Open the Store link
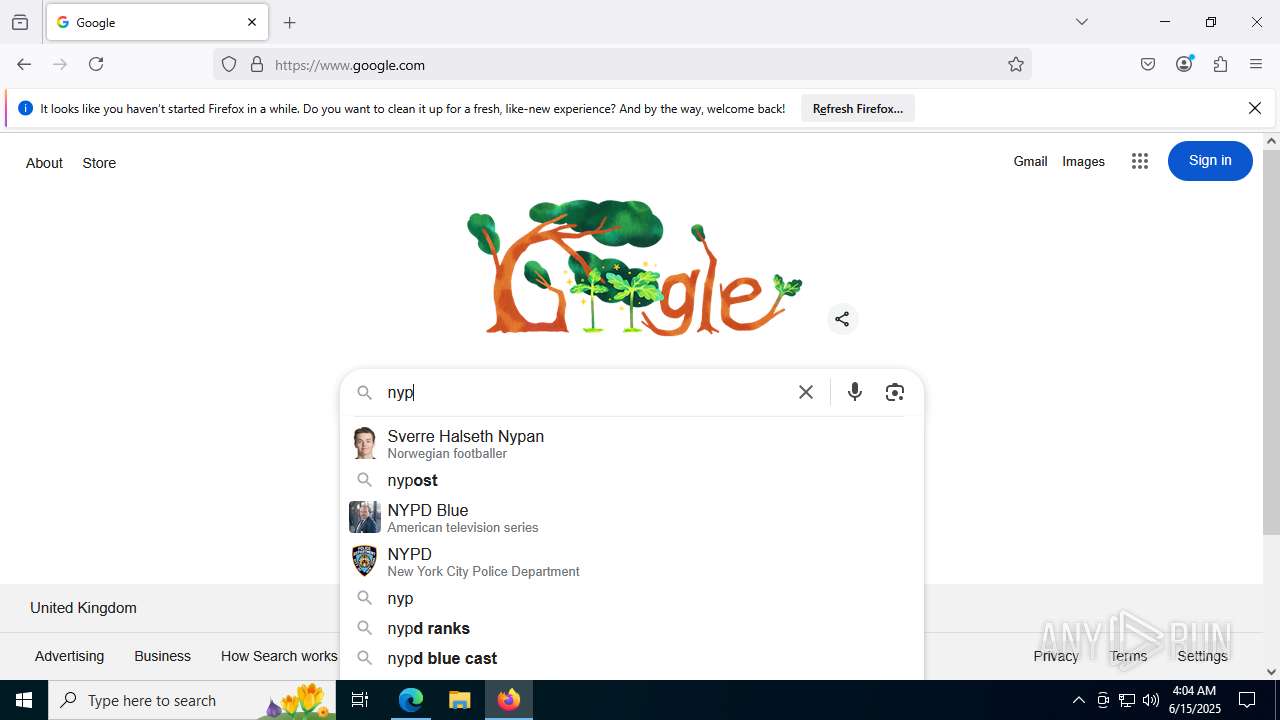Viewport: 1280px width, 720px height. (x=99, y=163)
